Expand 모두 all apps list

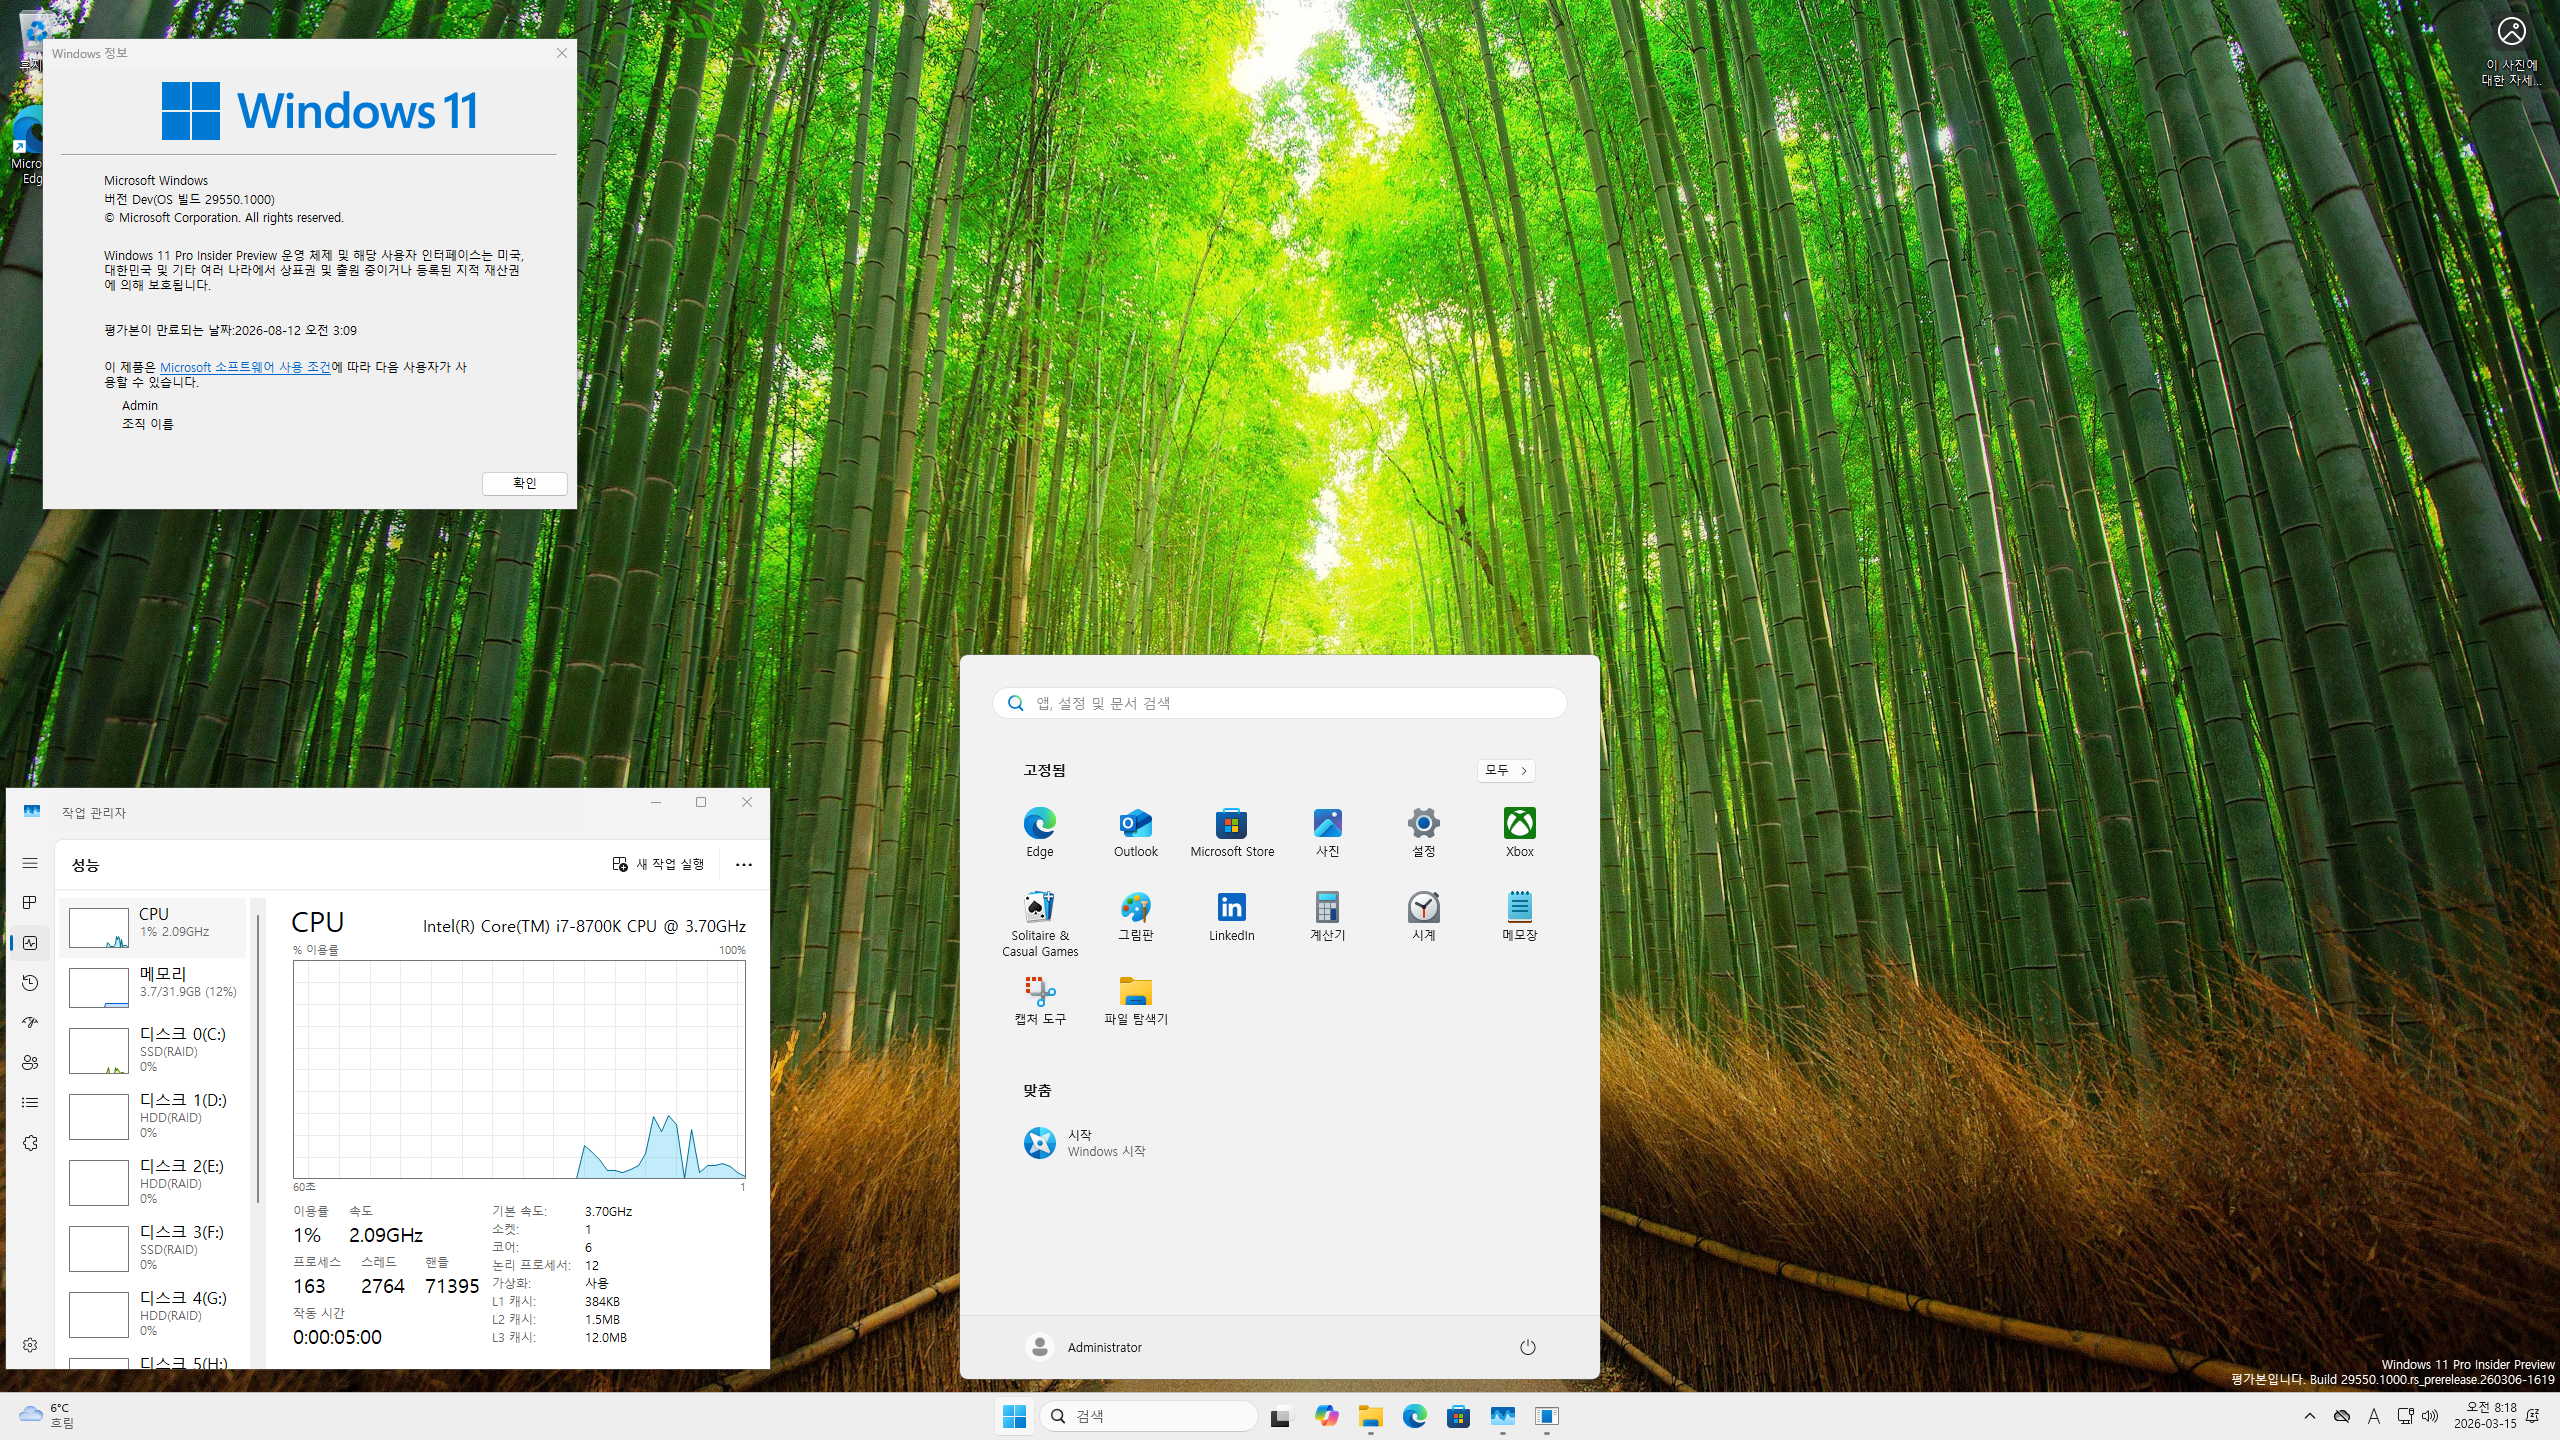pyautogui.click(x=1505, y=770)
